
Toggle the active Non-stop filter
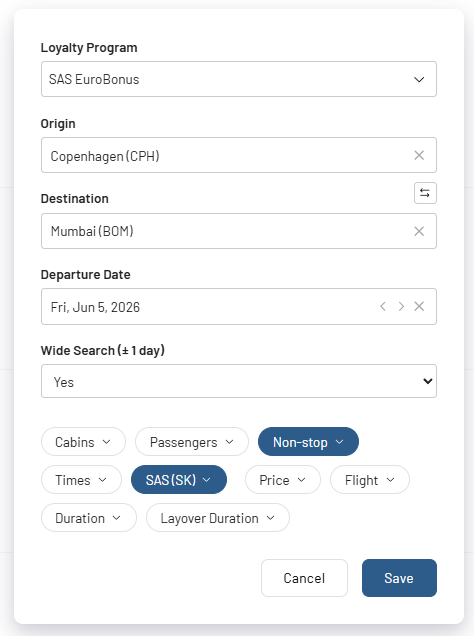pos(308,442)
